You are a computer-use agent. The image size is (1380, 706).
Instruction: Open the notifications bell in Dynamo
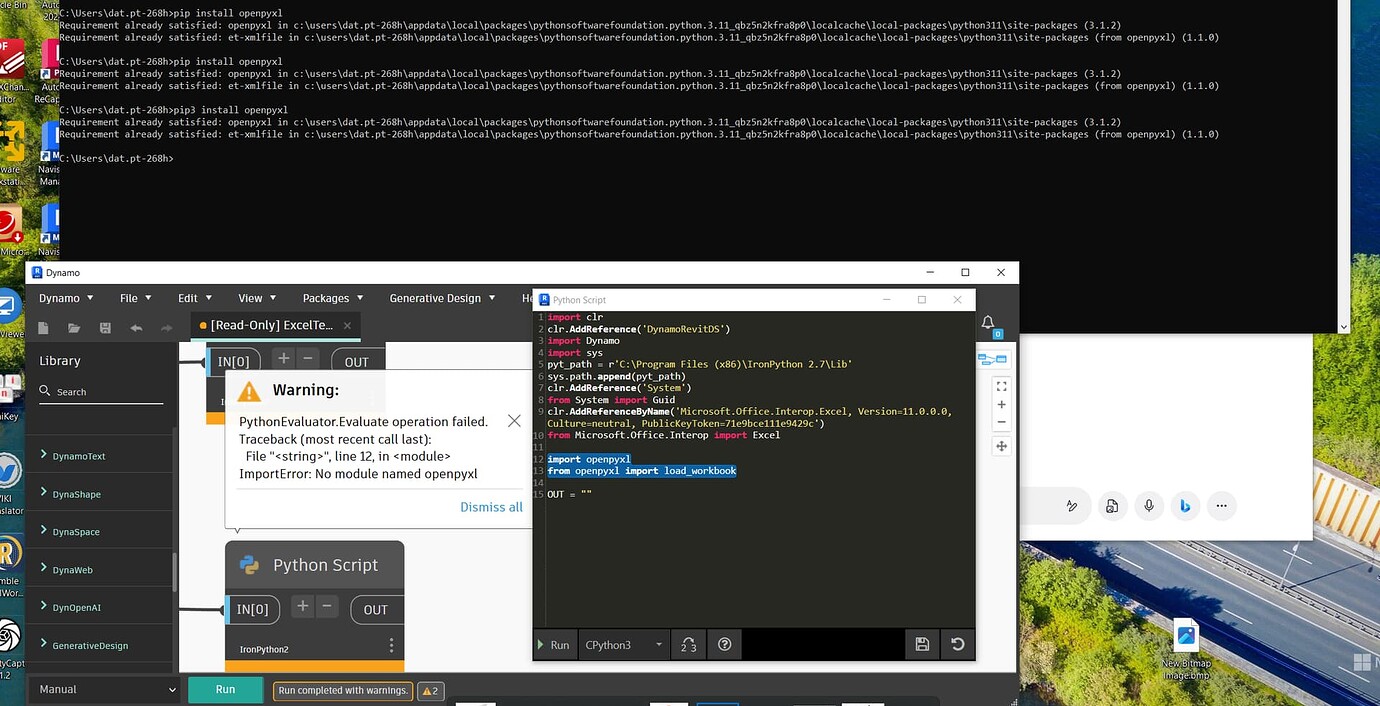click(988, 322)
